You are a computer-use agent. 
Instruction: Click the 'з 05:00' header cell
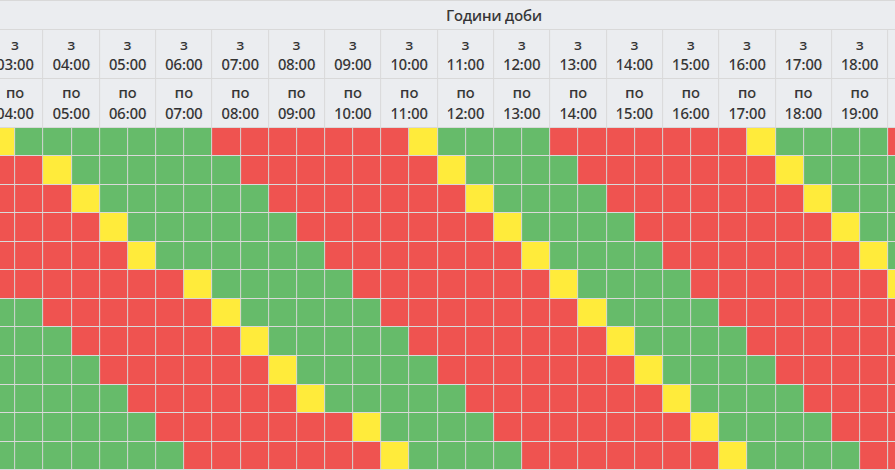pos(127,54)
